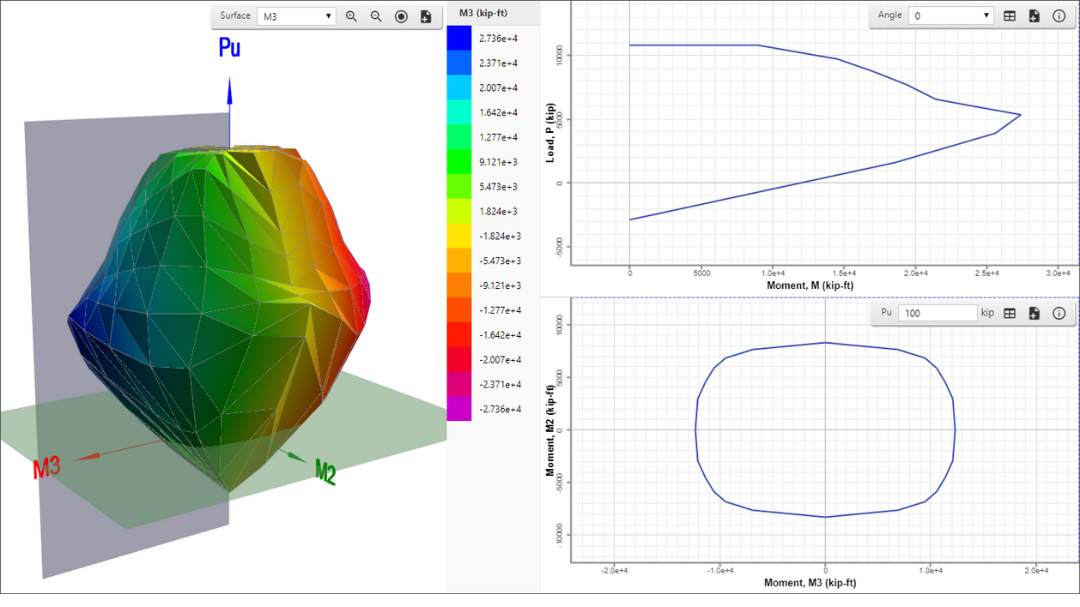This screenshot has height=607, width=1080.
Task: Export the M2-M3 diagram to file
Action: click(x=1034, y=313)
